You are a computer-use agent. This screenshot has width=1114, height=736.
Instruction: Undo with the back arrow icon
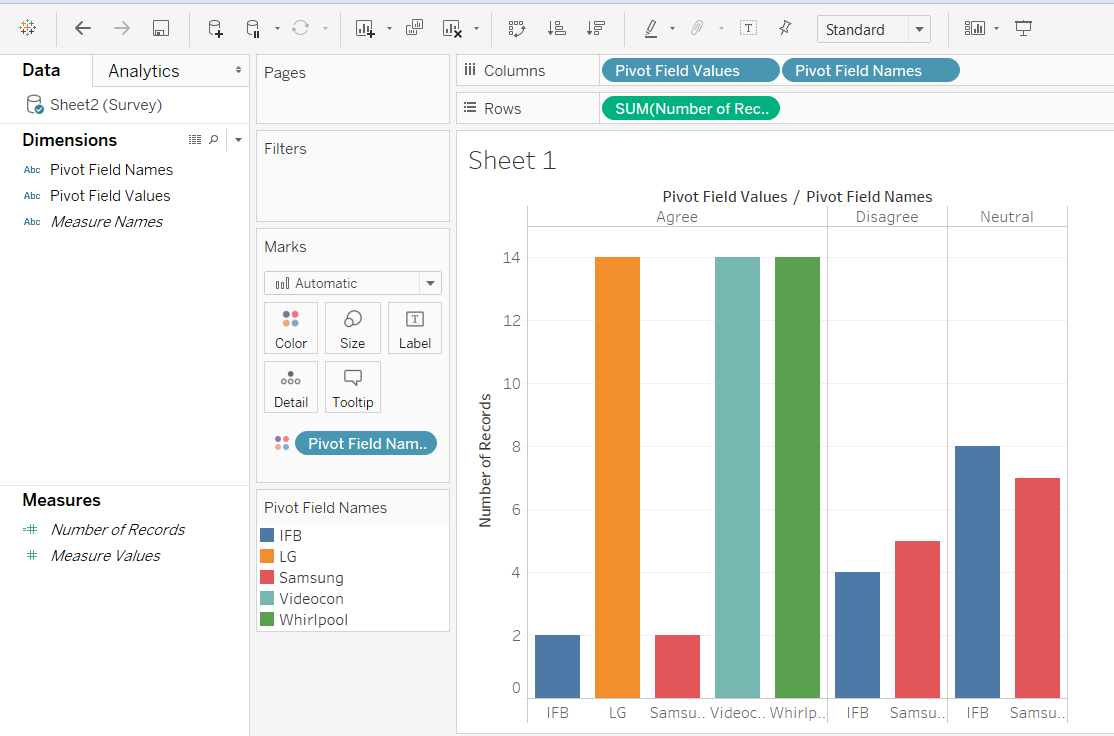[83, 28]
